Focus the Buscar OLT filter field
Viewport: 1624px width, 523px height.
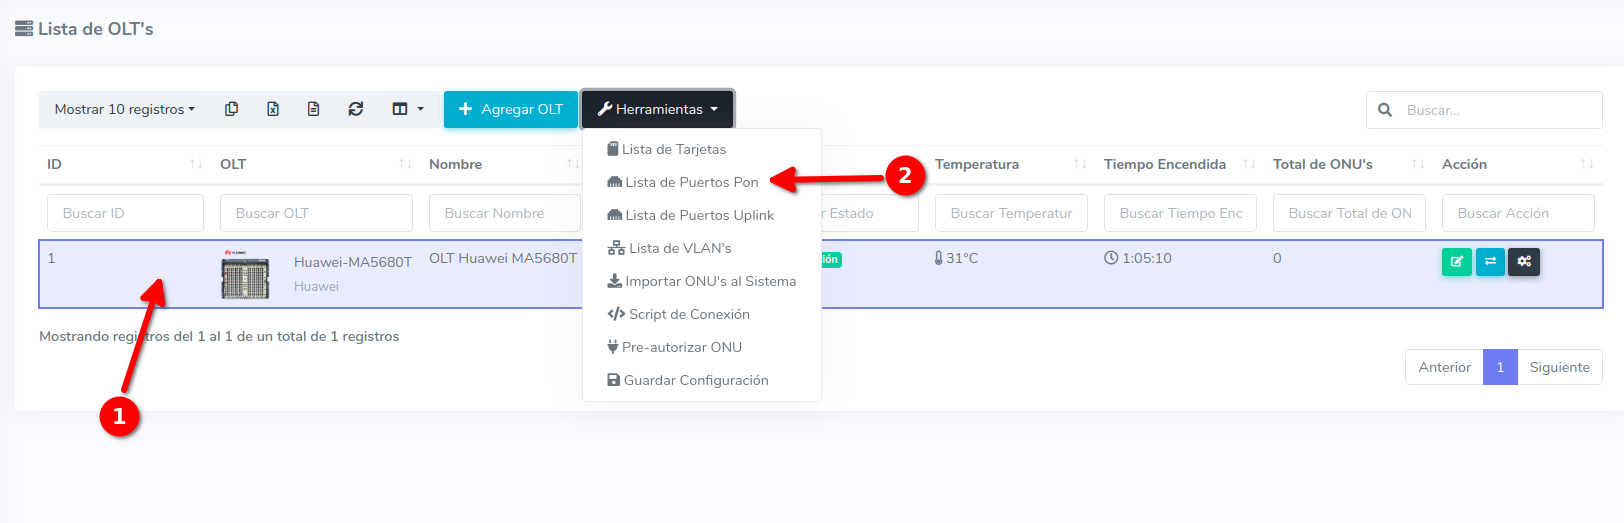pyautogui.click(x=316, y=213)
